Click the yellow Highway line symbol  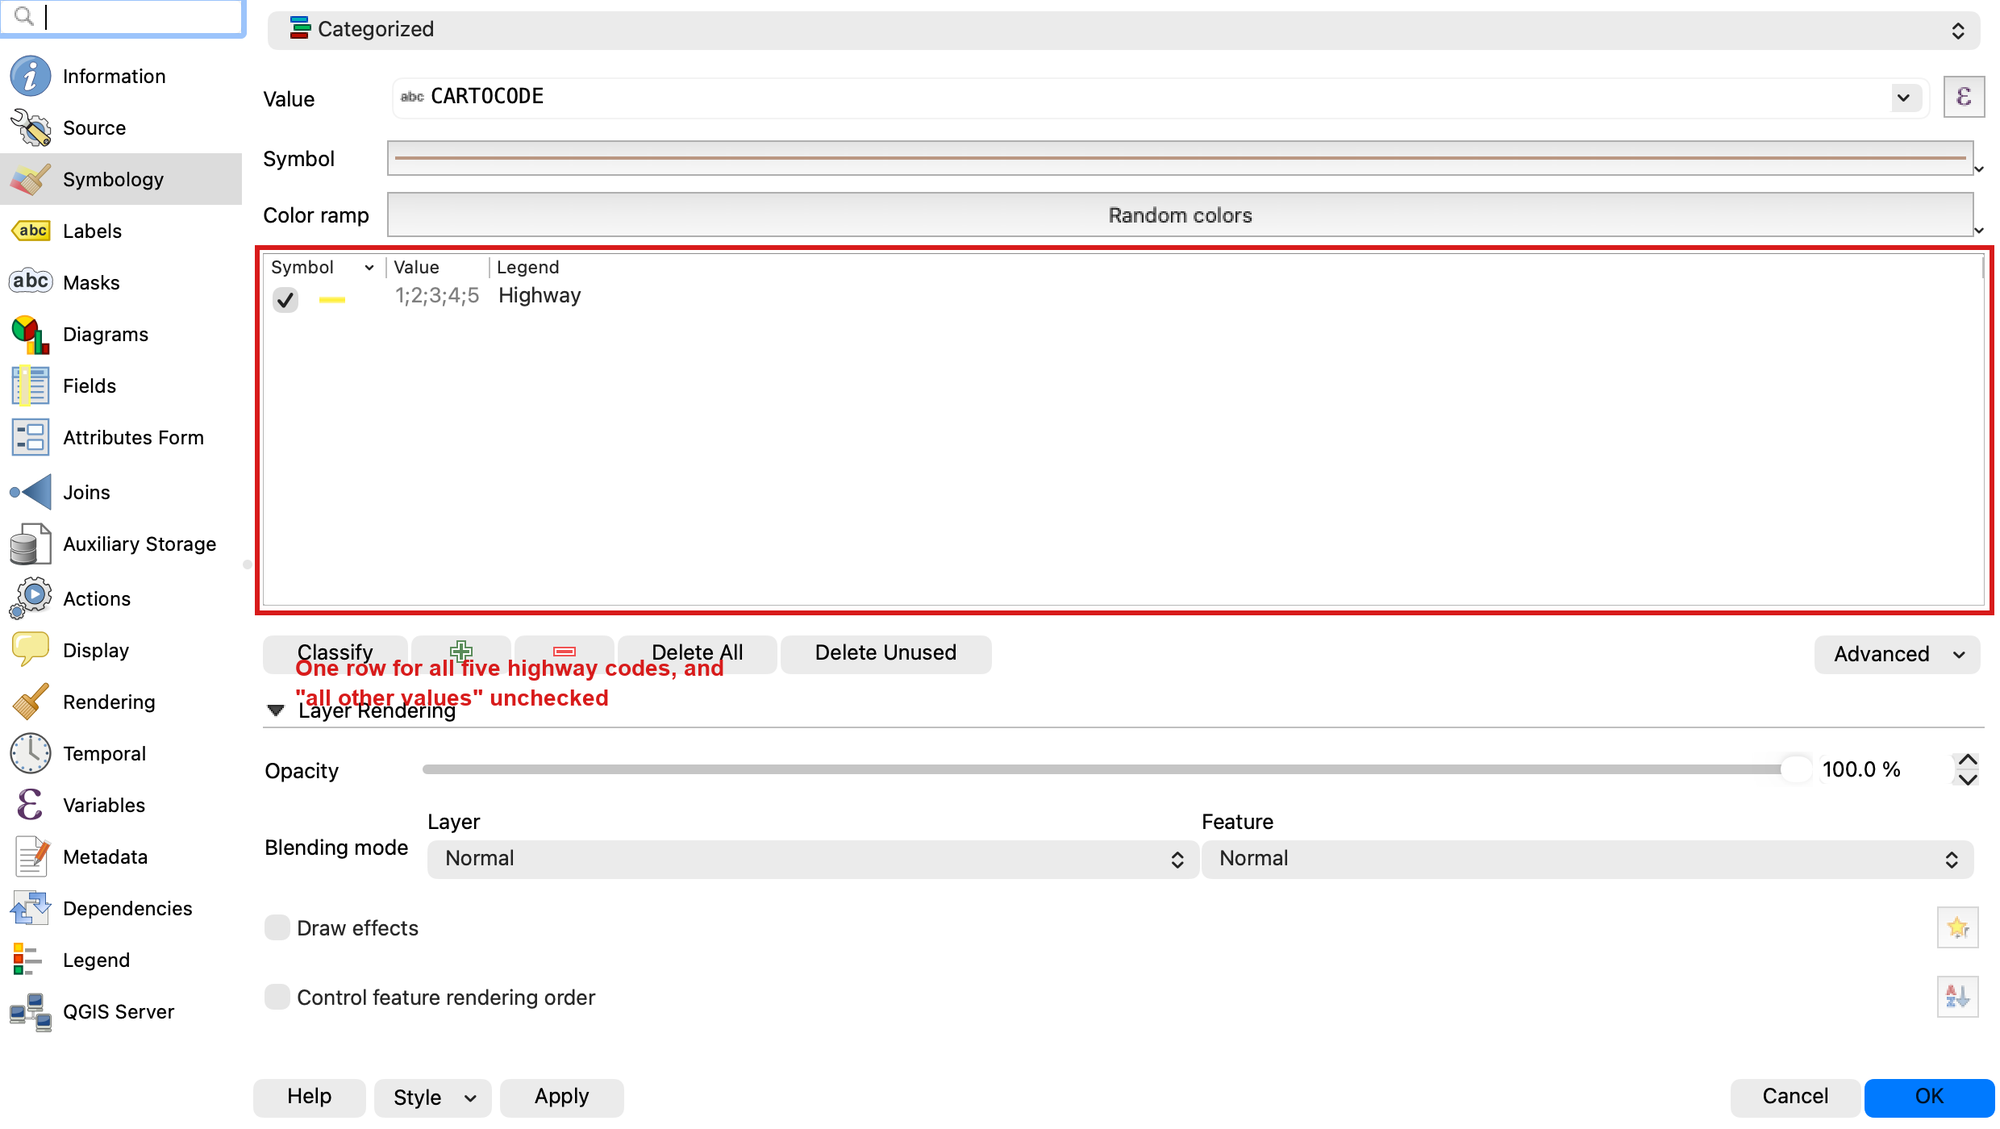click(332, 299)
